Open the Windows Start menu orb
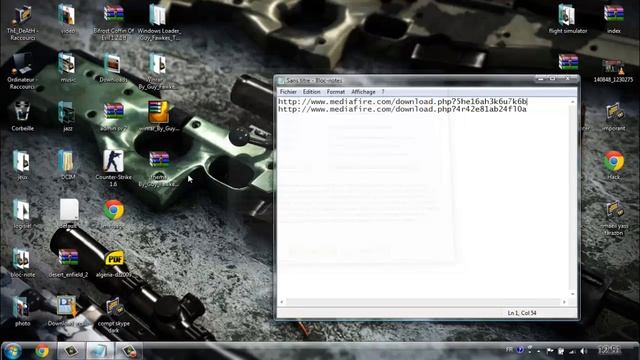The width and height of the screenshot is (640, 360). pos(12,351)
